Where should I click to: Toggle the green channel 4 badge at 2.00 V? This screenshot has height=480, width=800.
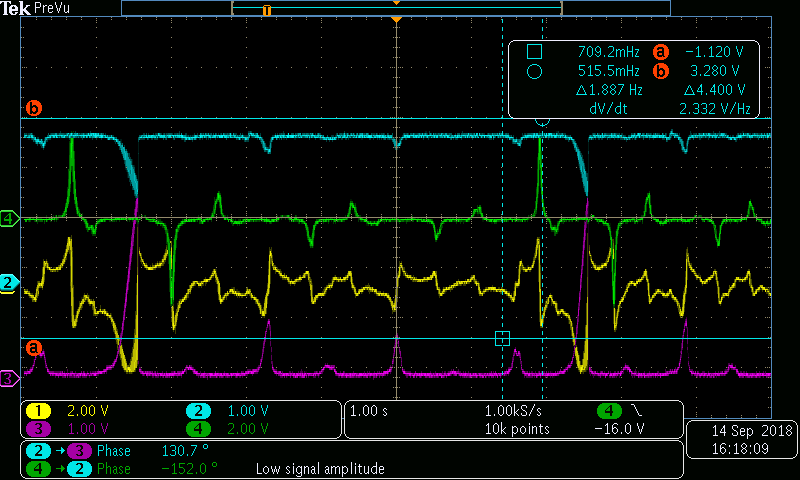(x=198, y=429)
